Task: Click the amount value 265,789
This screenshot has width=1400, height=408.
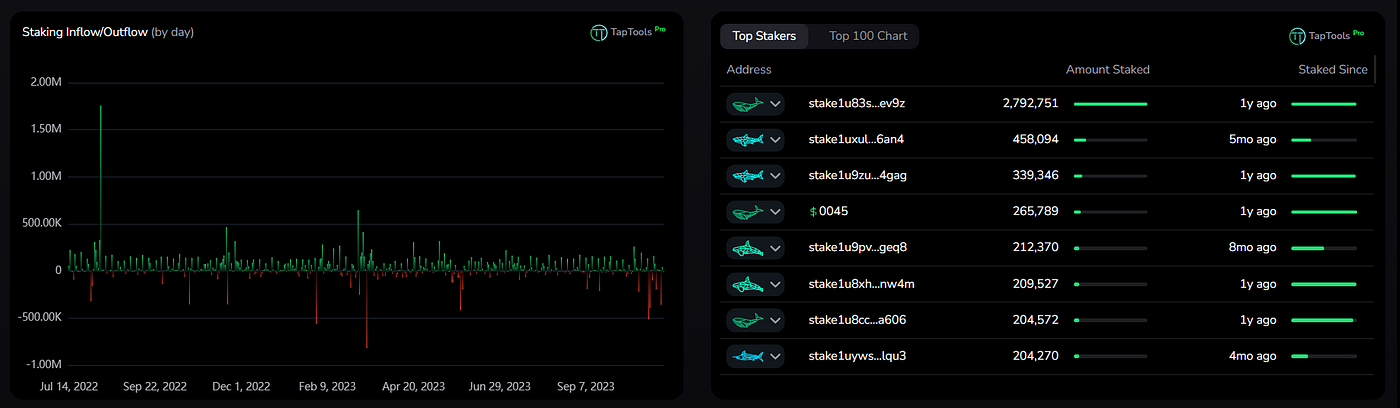Action: [x=1034, y=212]
